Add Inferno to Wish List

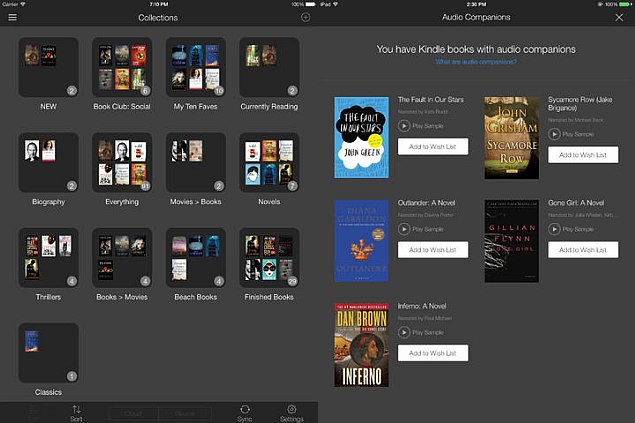[433, 353]
